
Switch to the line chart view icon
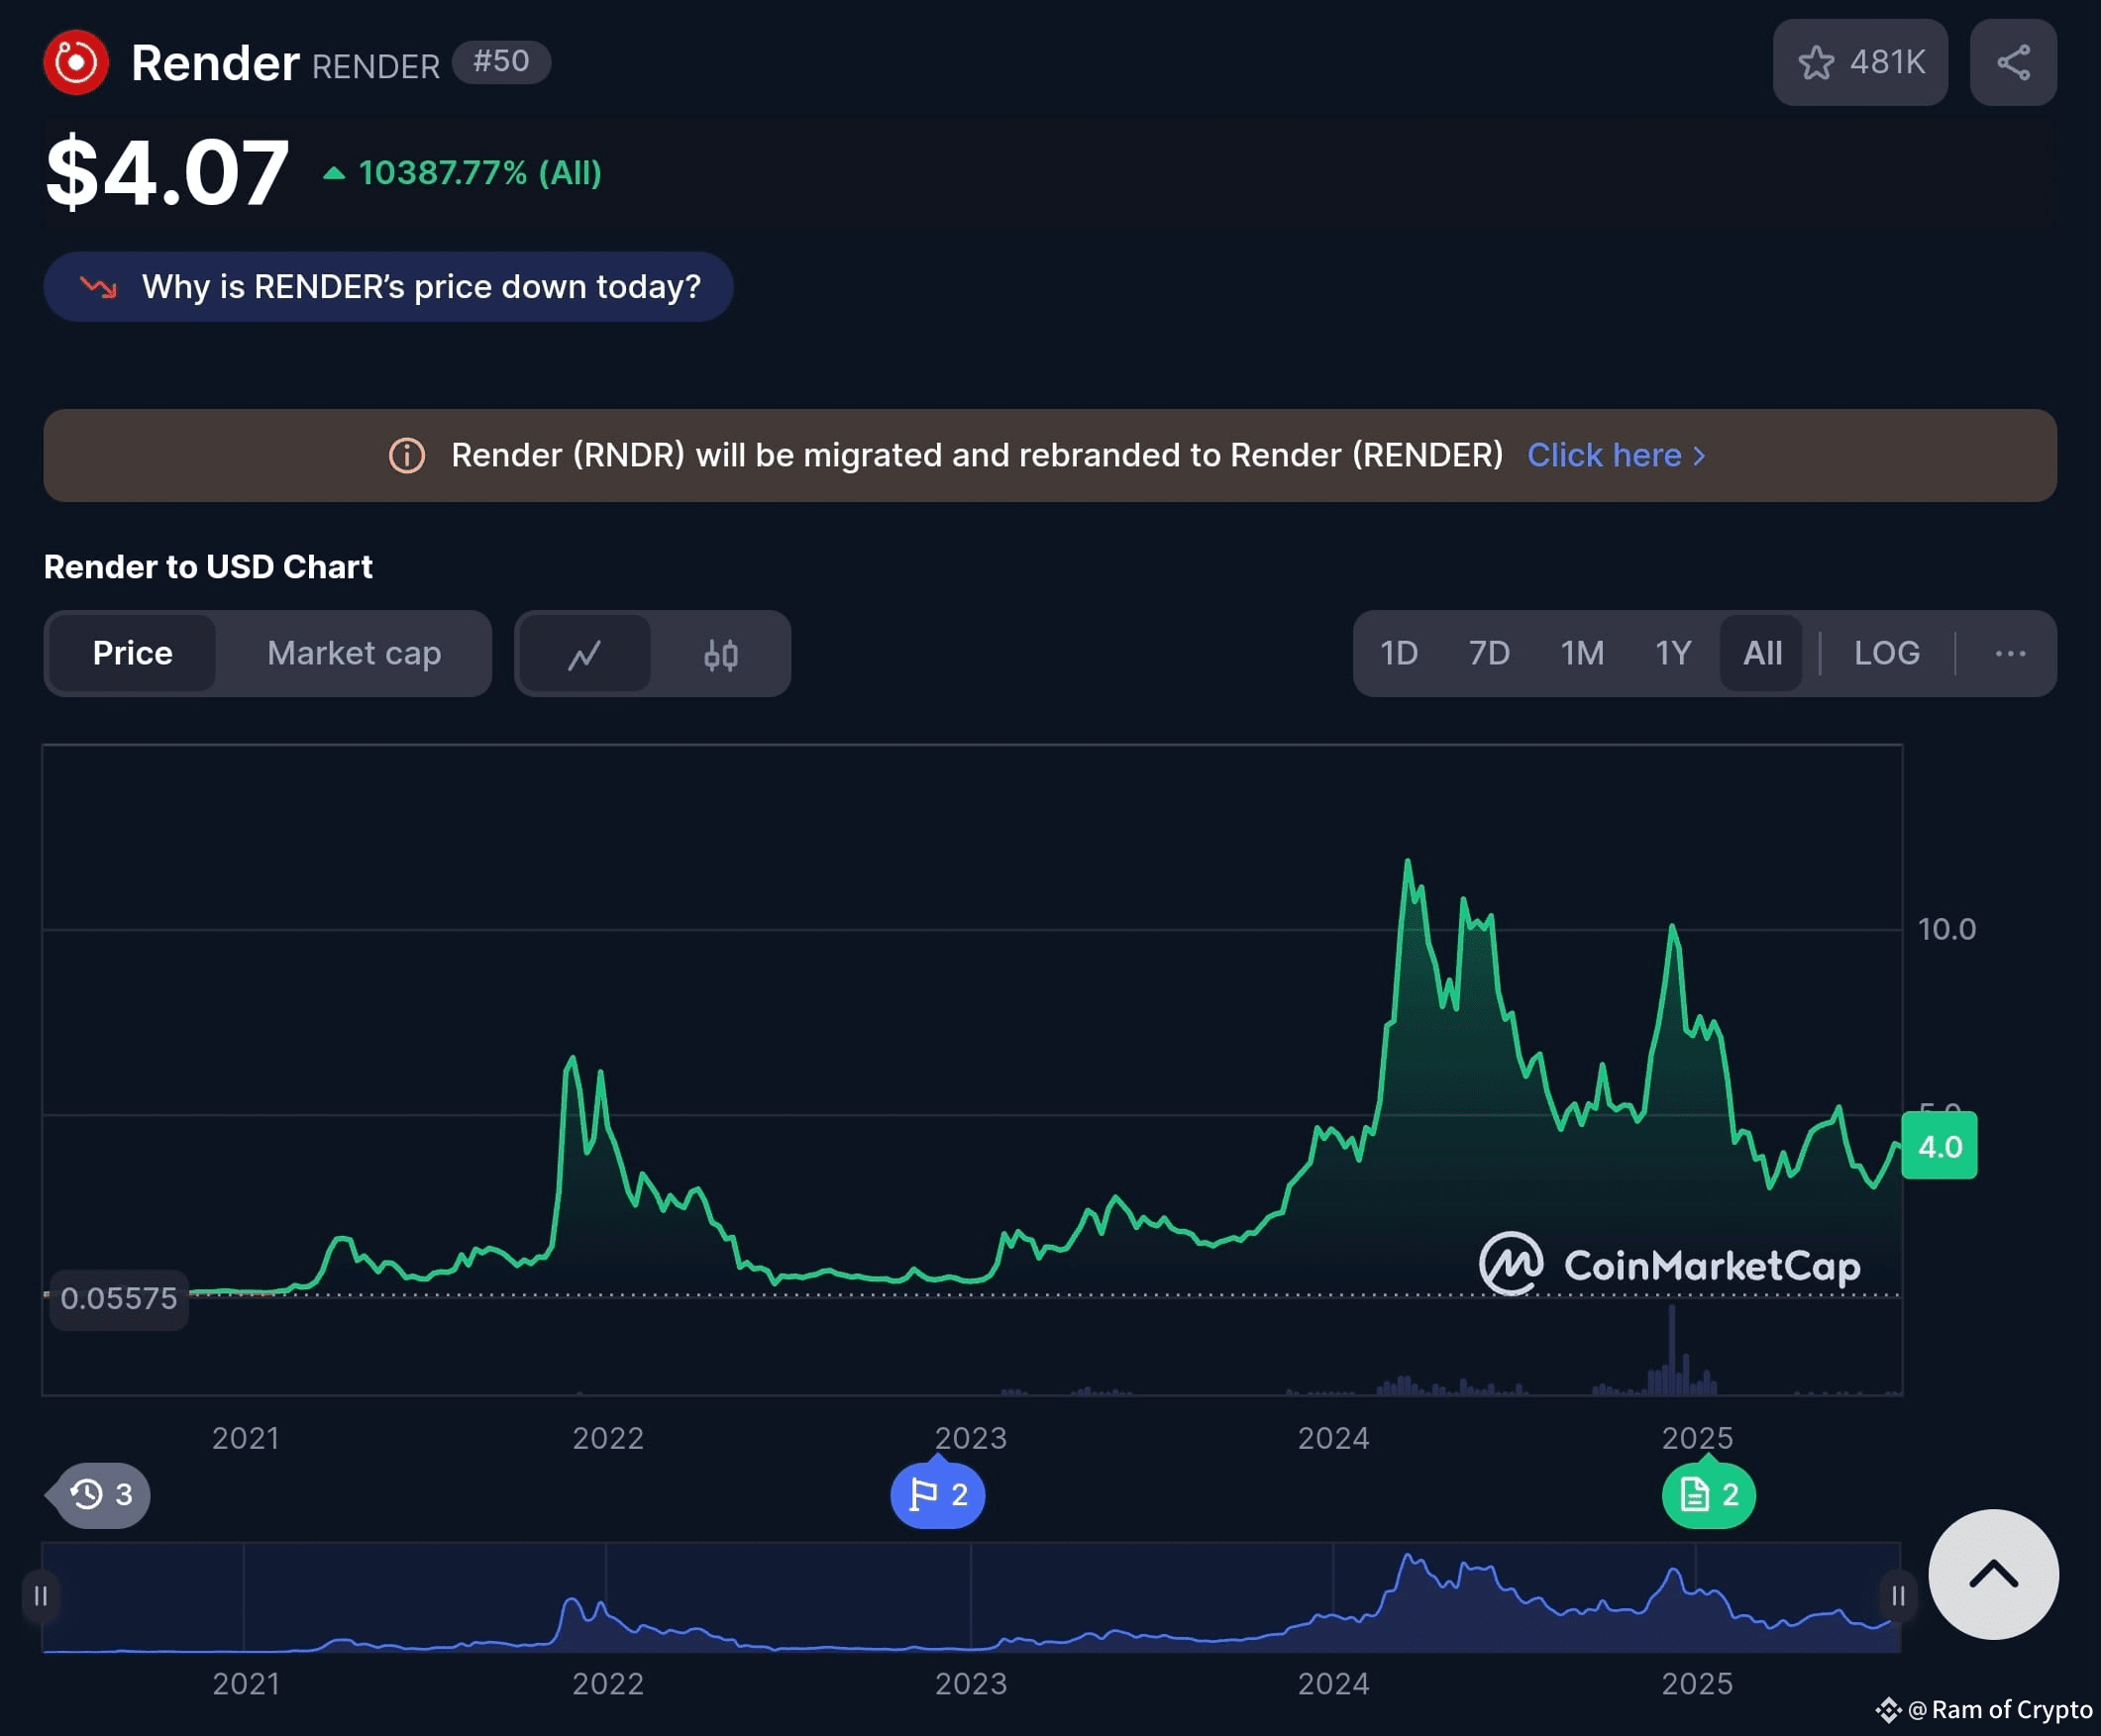[x=585, y=654]
